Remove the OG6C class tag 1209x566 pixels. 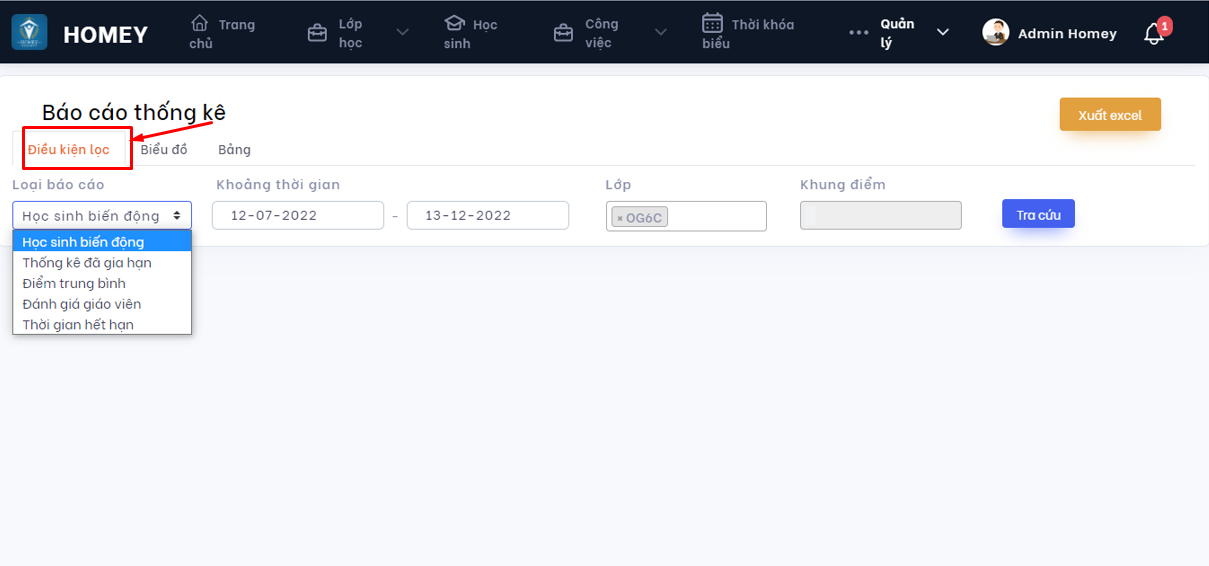pos(620,218)
